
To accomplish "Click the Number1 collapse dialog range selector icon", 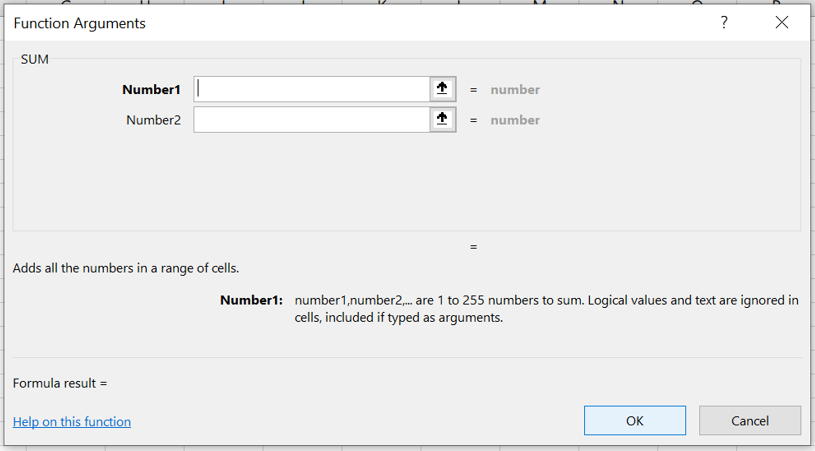I will click(x=442, y=89).
